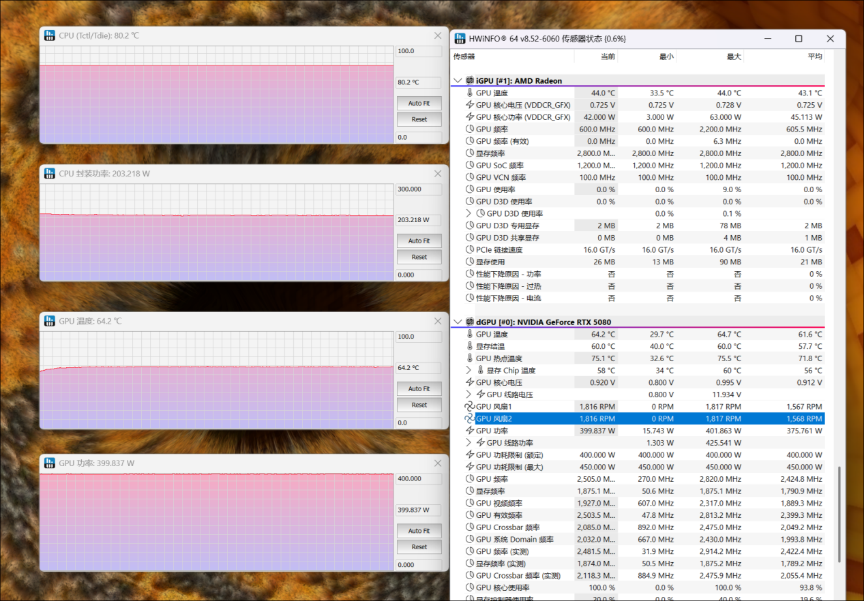Edit the 100.0 upper limit of CPU temperature graph
The width and height of the screenshot is (864, 601).
pos(419,51)
